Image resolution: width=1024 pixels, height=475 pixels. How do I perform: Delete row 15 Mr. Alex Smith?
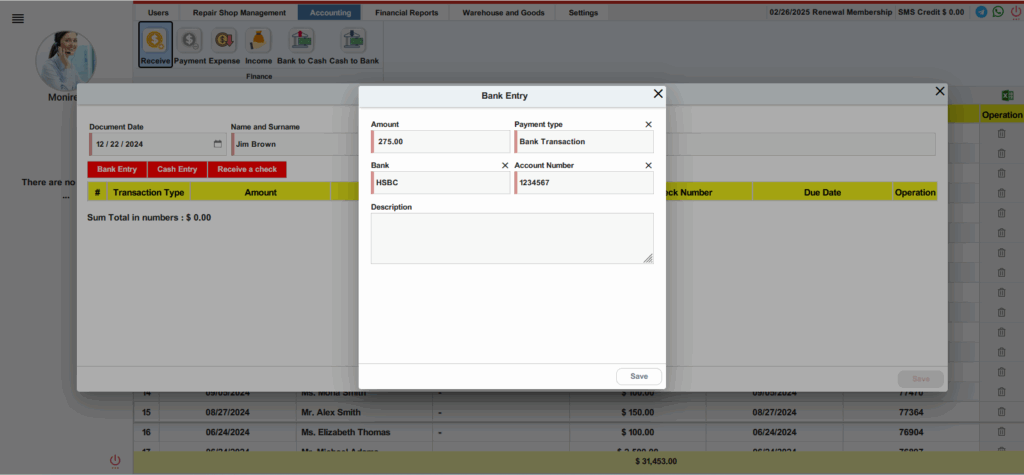pos(1001,412)
